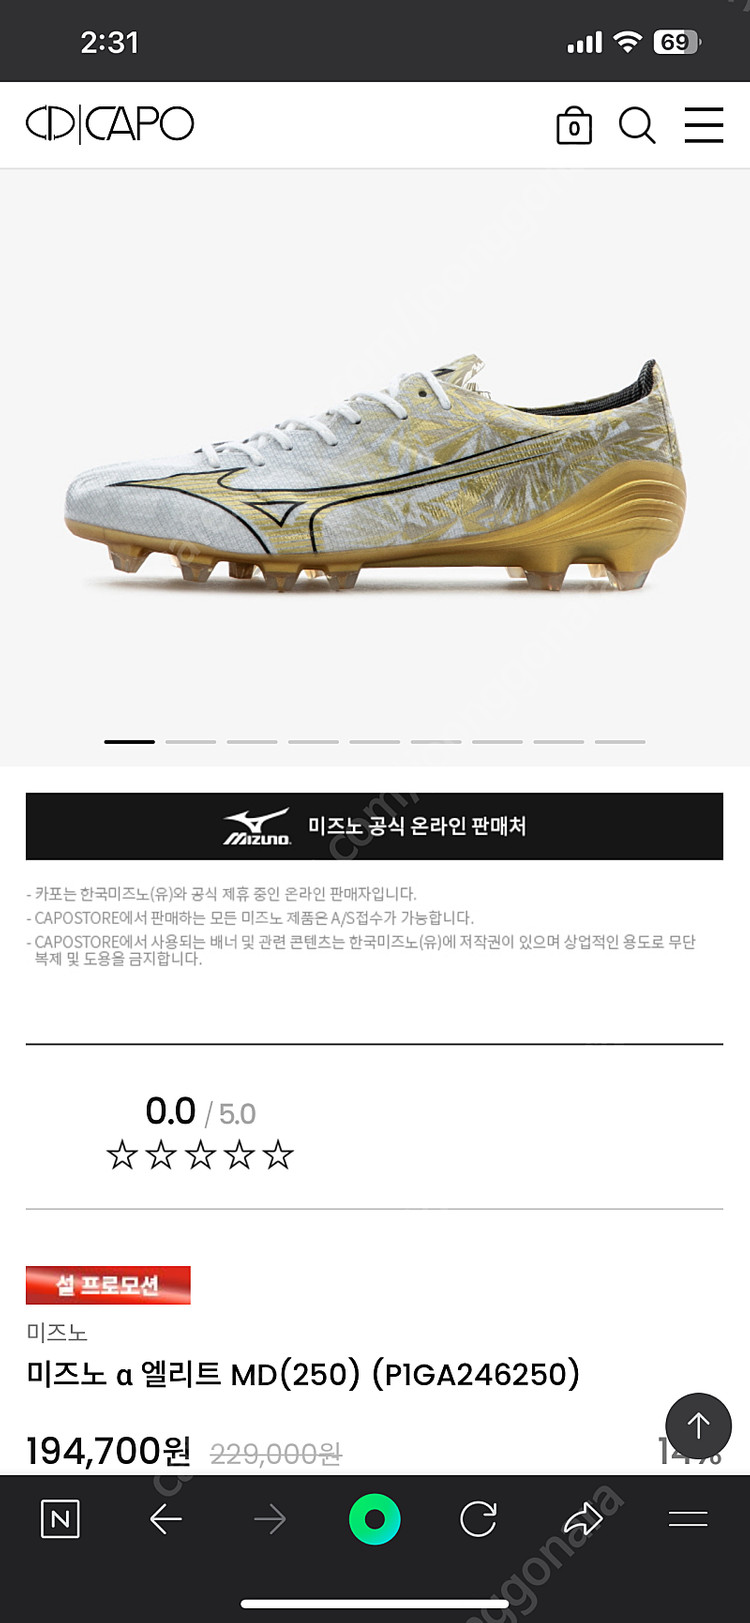Select the last image carousel indicator
The image size is (750, 1623).
tap(620, 742)
